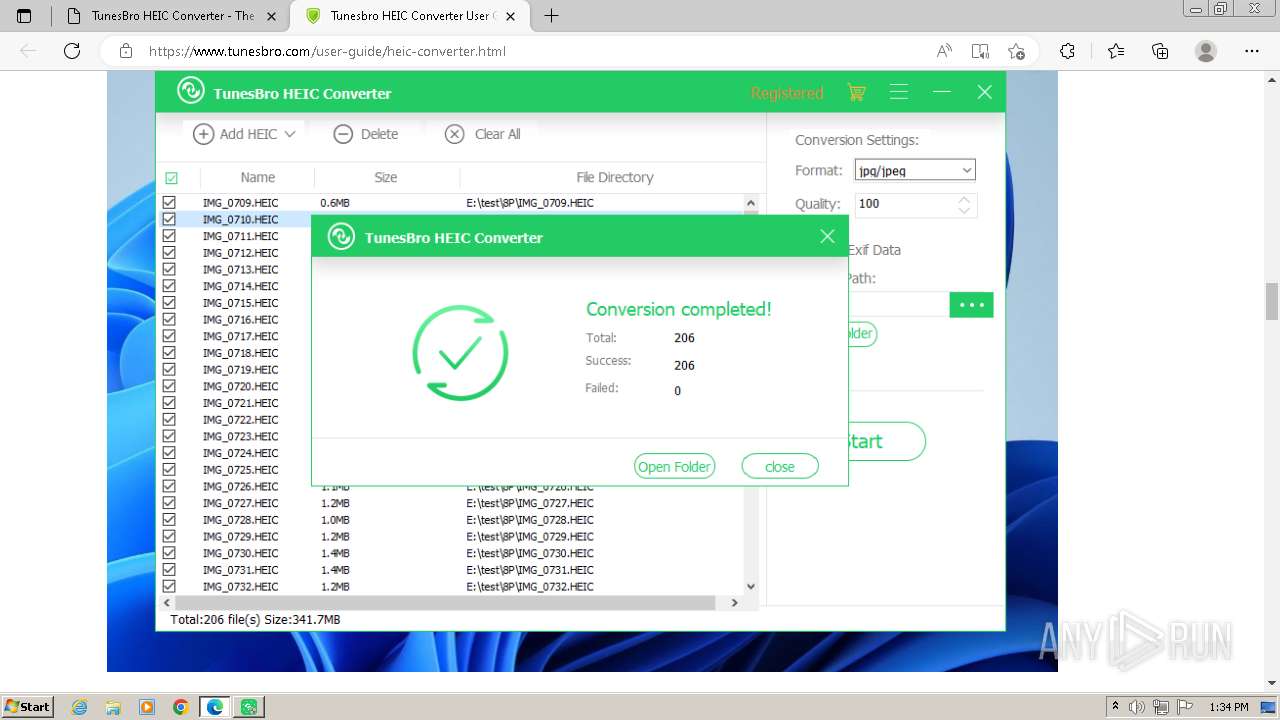Expand the Add HEIC dropdown arrow

click(290, 134)
